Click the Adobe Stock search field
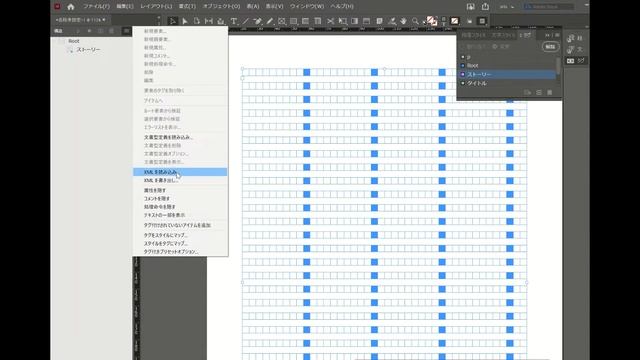The height and width of the screenshot is (360, 640). coord(549,7)
